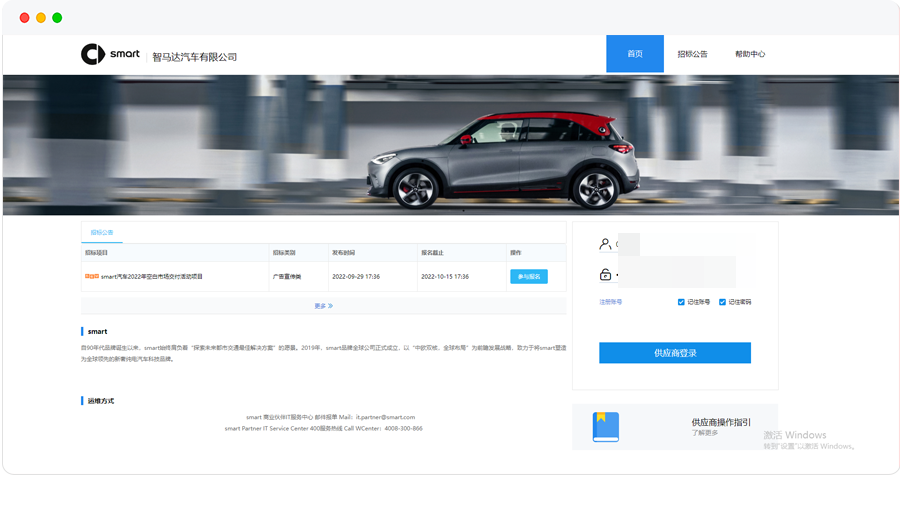Click the 报名截止 column header
Screen dimensions: 900x515
tap(432, 253)
